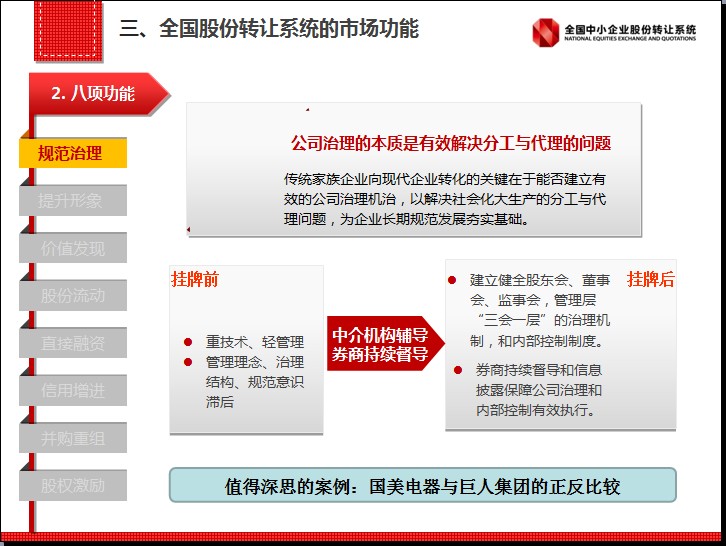Click the 挂牌前 heading
This screenshot has height=546, width=726.
194,279
